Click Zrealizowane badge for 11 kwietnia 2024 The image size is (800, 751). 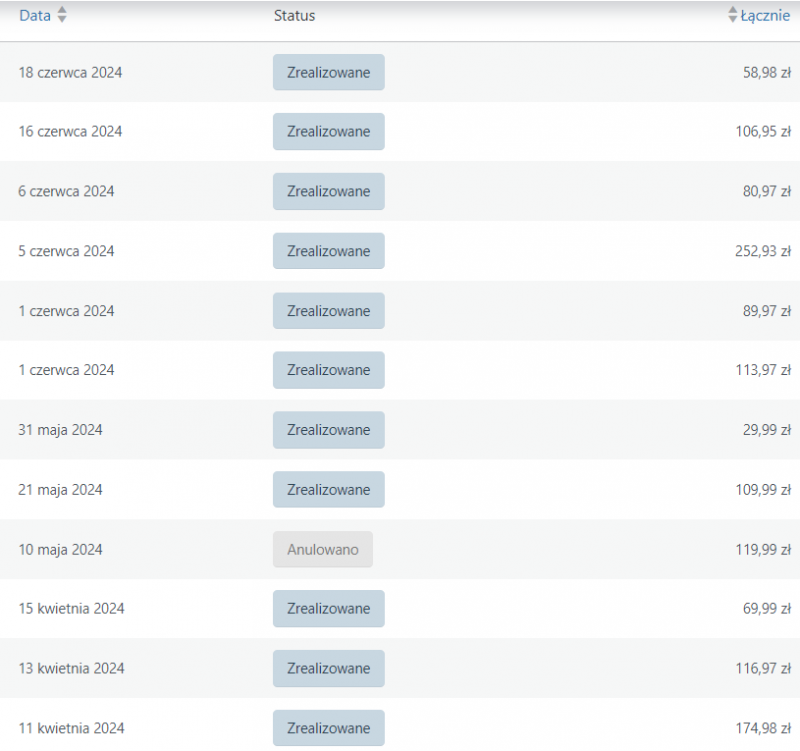tap(328, 728)
